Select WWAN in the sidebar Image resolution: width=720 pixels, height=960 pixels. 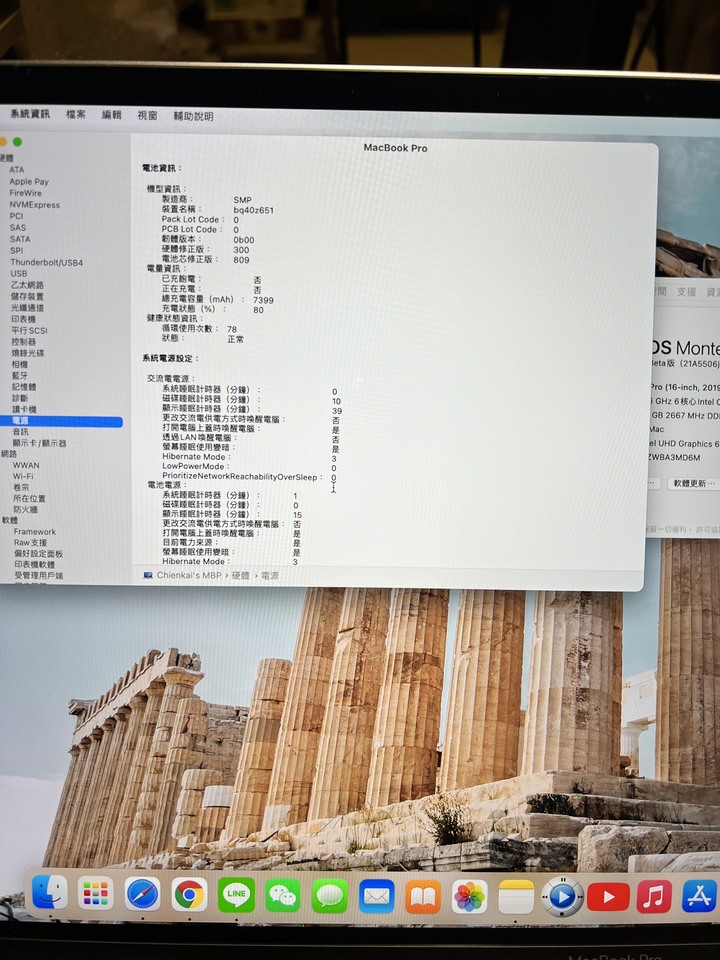pos(26,465)
